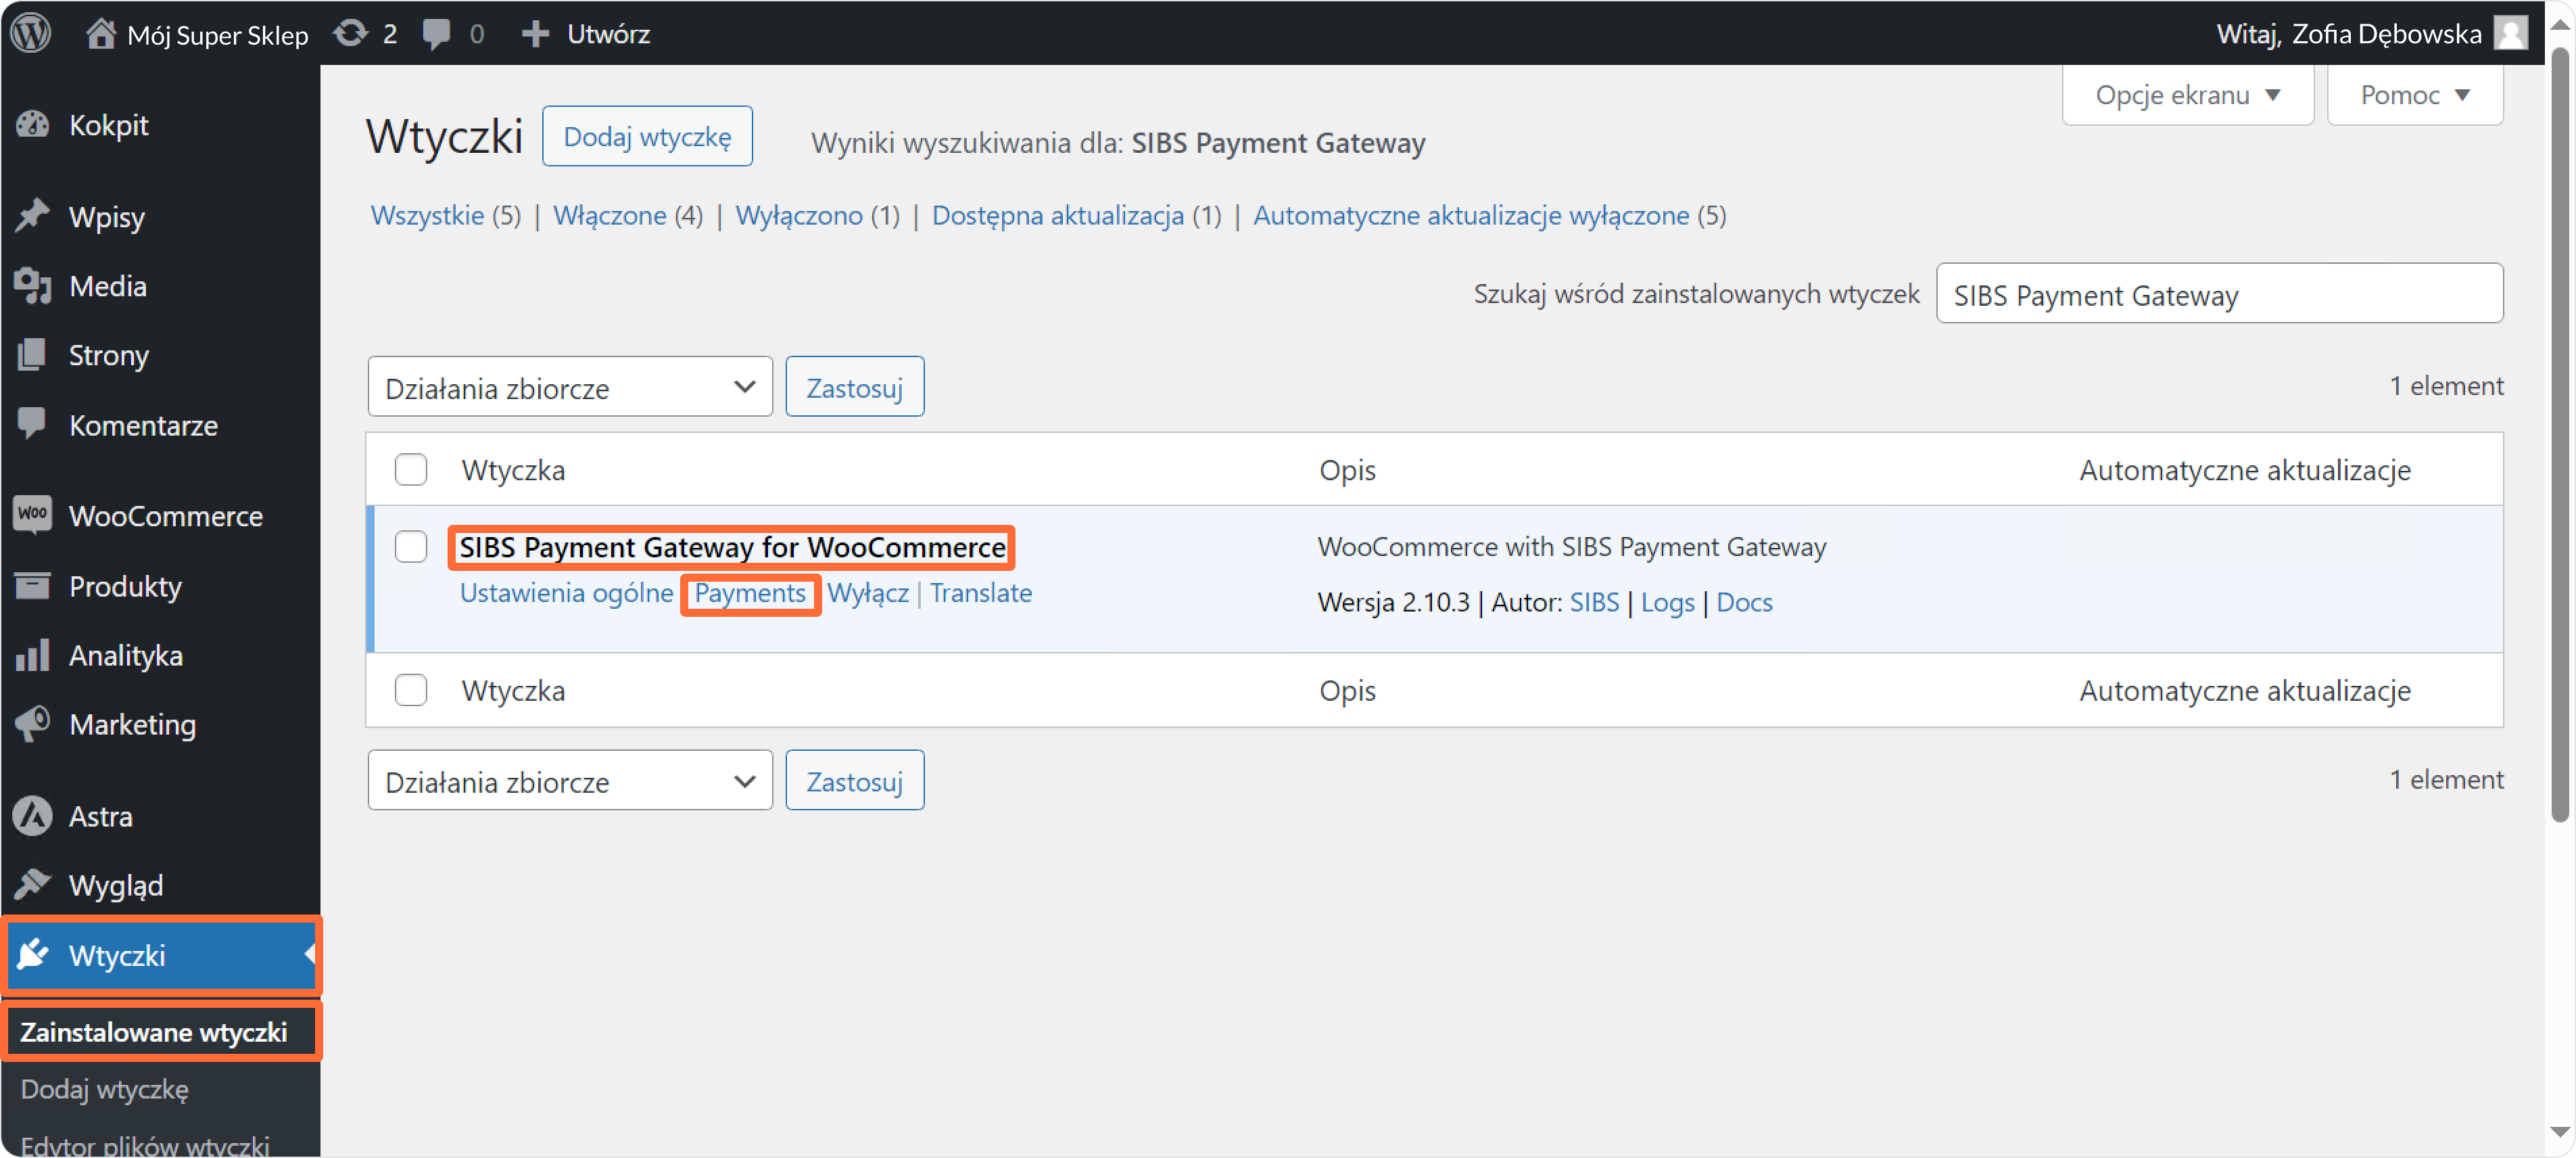The width and height of the screenshot is (2576, 1158).
Task: Click the WordPress logo icon
Action: pos(31,33)
